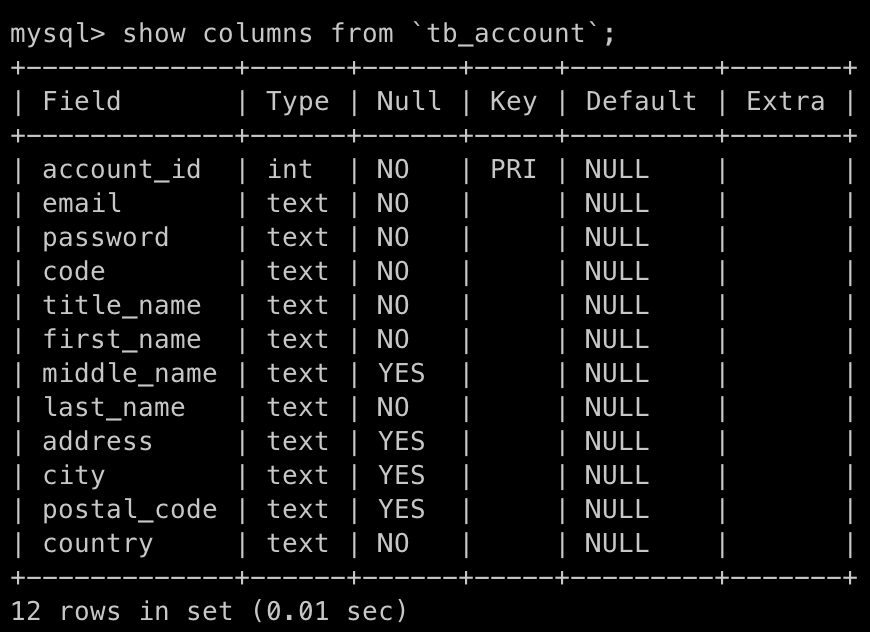The image size is (870, 632).
Task: Click the Type column header
Action: (298, 101)
